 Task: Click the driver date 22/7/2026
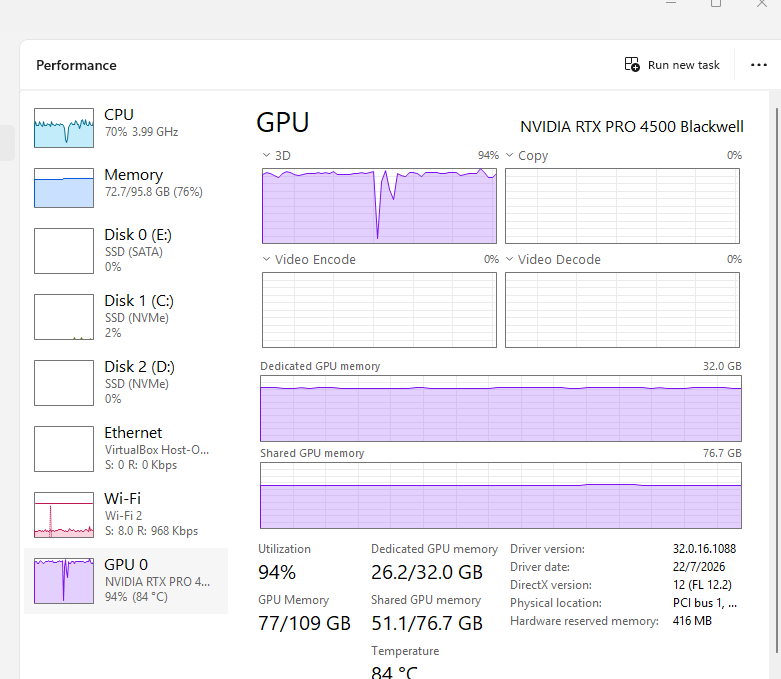699,566
